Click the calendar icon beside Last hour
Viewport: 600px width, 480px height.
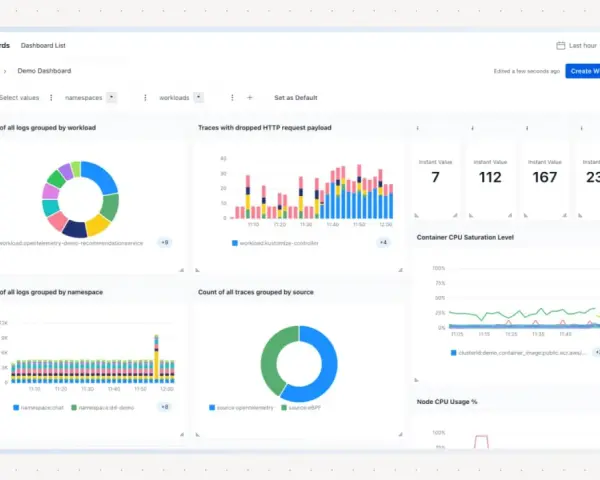pos(561,46)
